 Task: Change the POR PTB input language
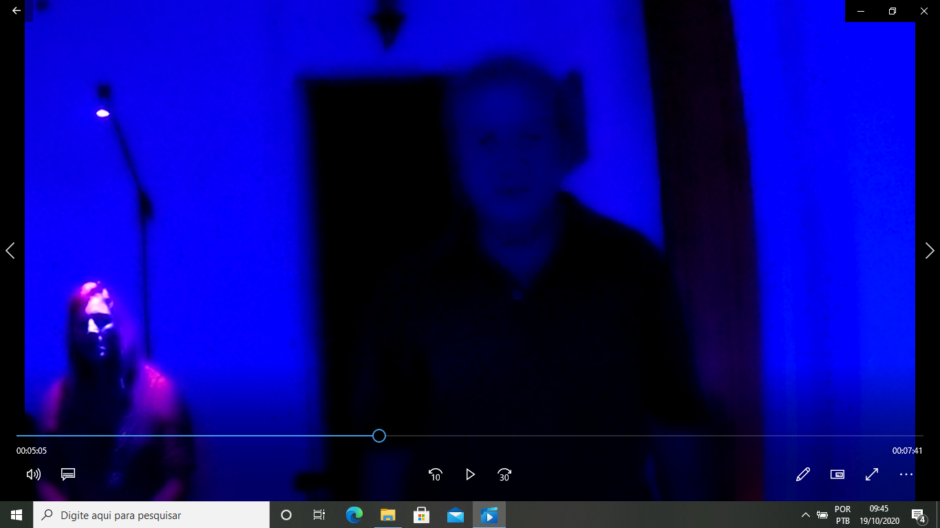coord(842,515)
